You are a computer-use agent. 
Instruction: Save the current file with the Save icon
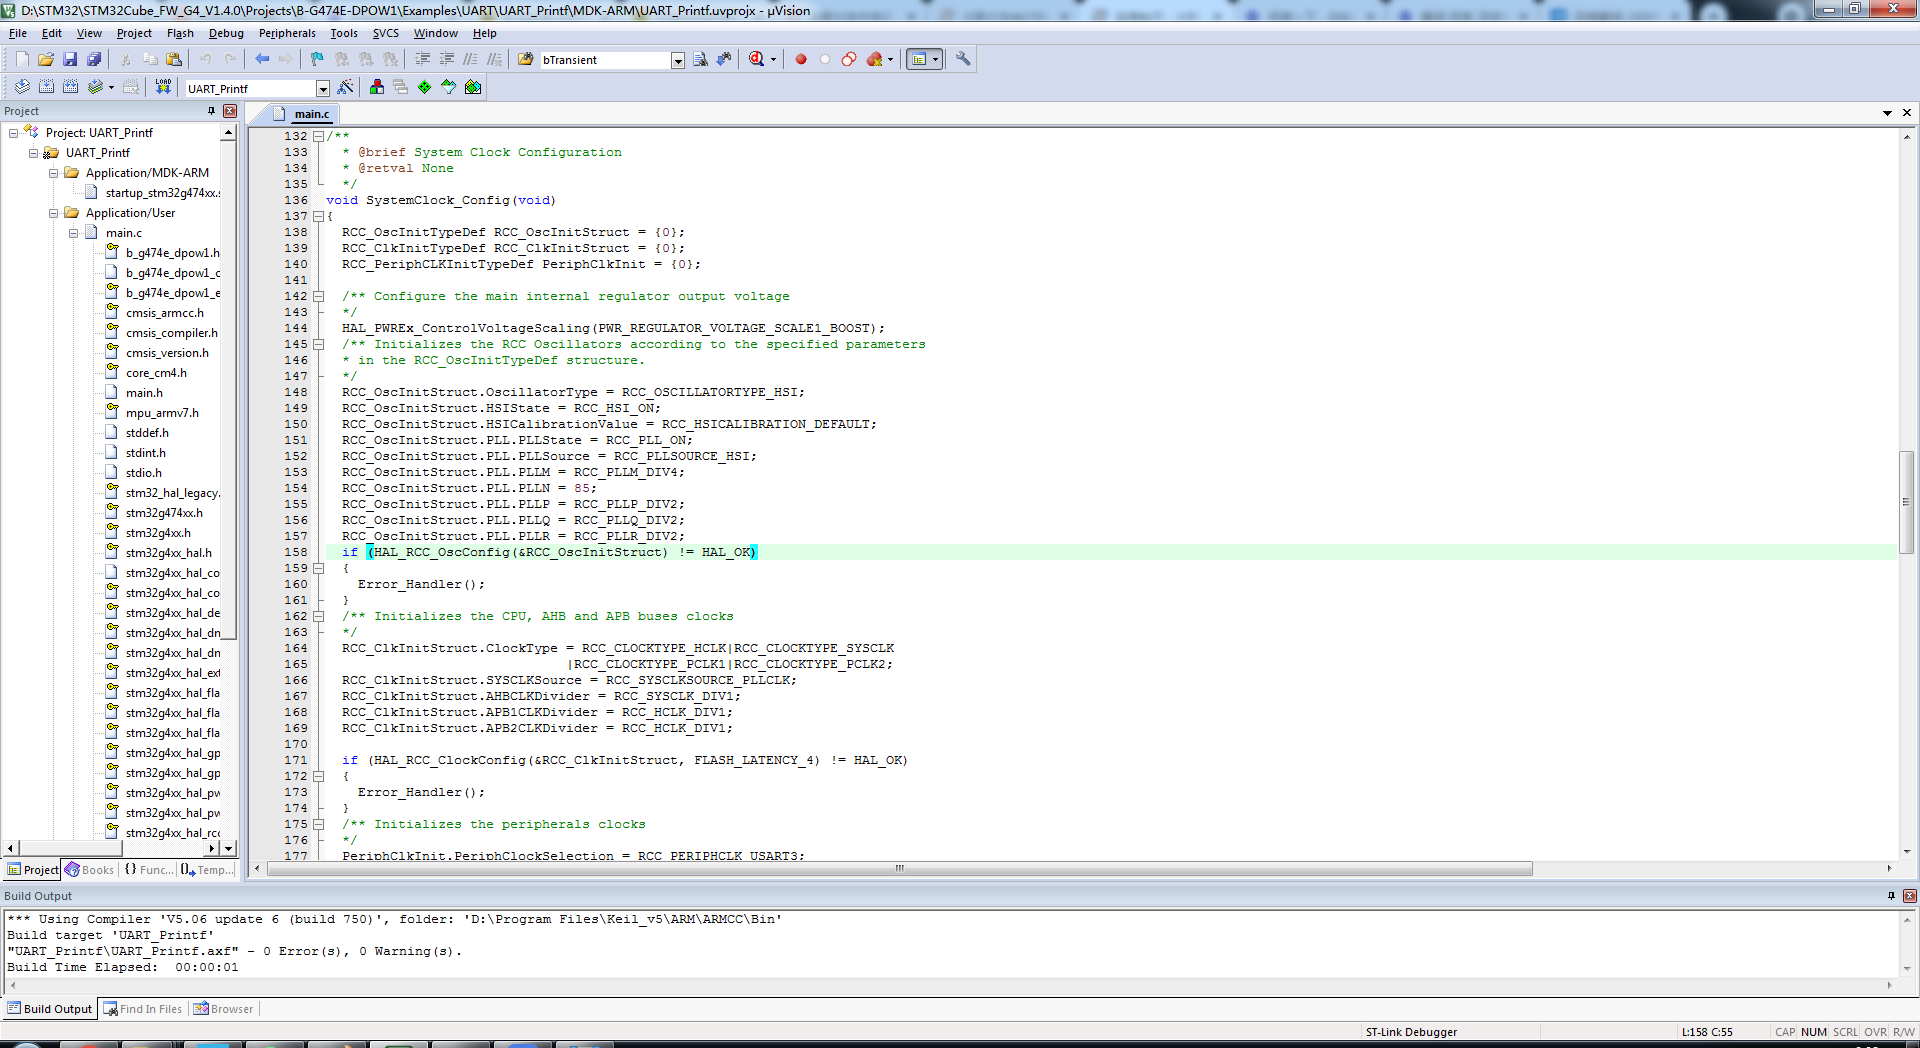click(x=70, y=60)
